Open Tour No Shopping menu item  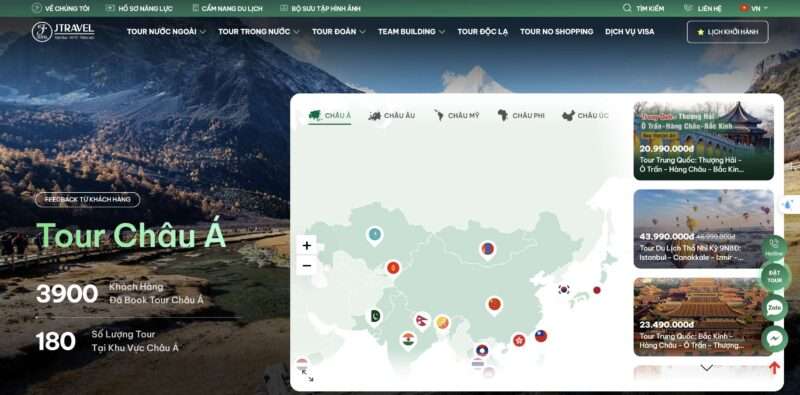(557, 32)
